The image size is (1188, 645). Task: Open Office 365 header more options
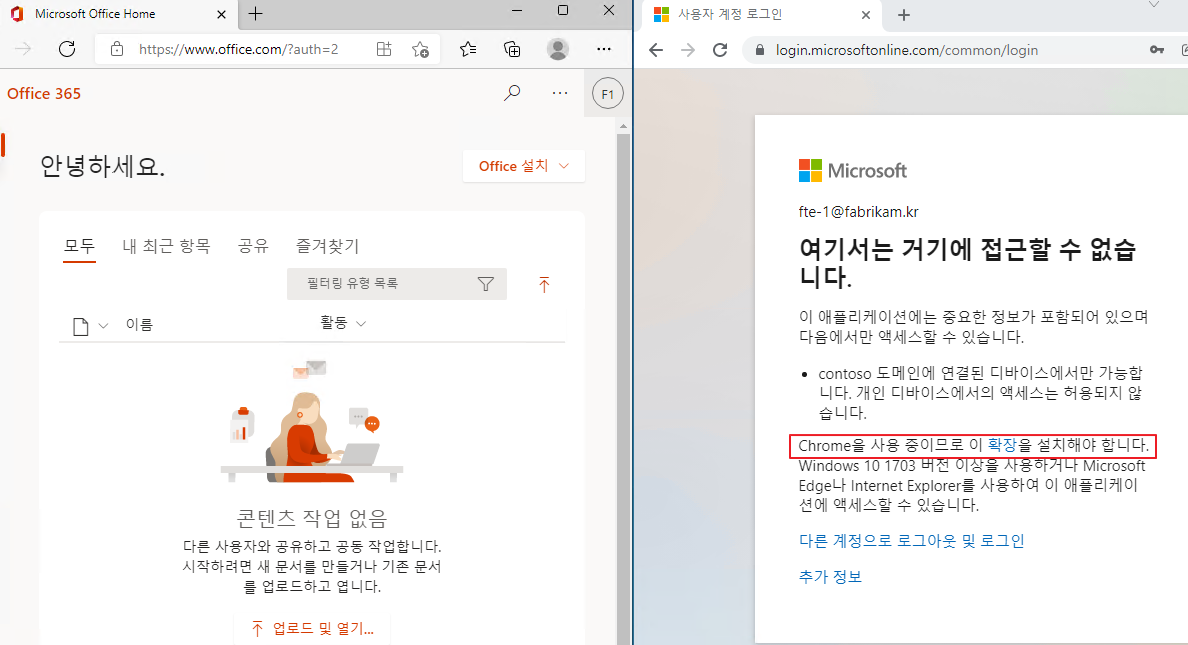(560, 93)
